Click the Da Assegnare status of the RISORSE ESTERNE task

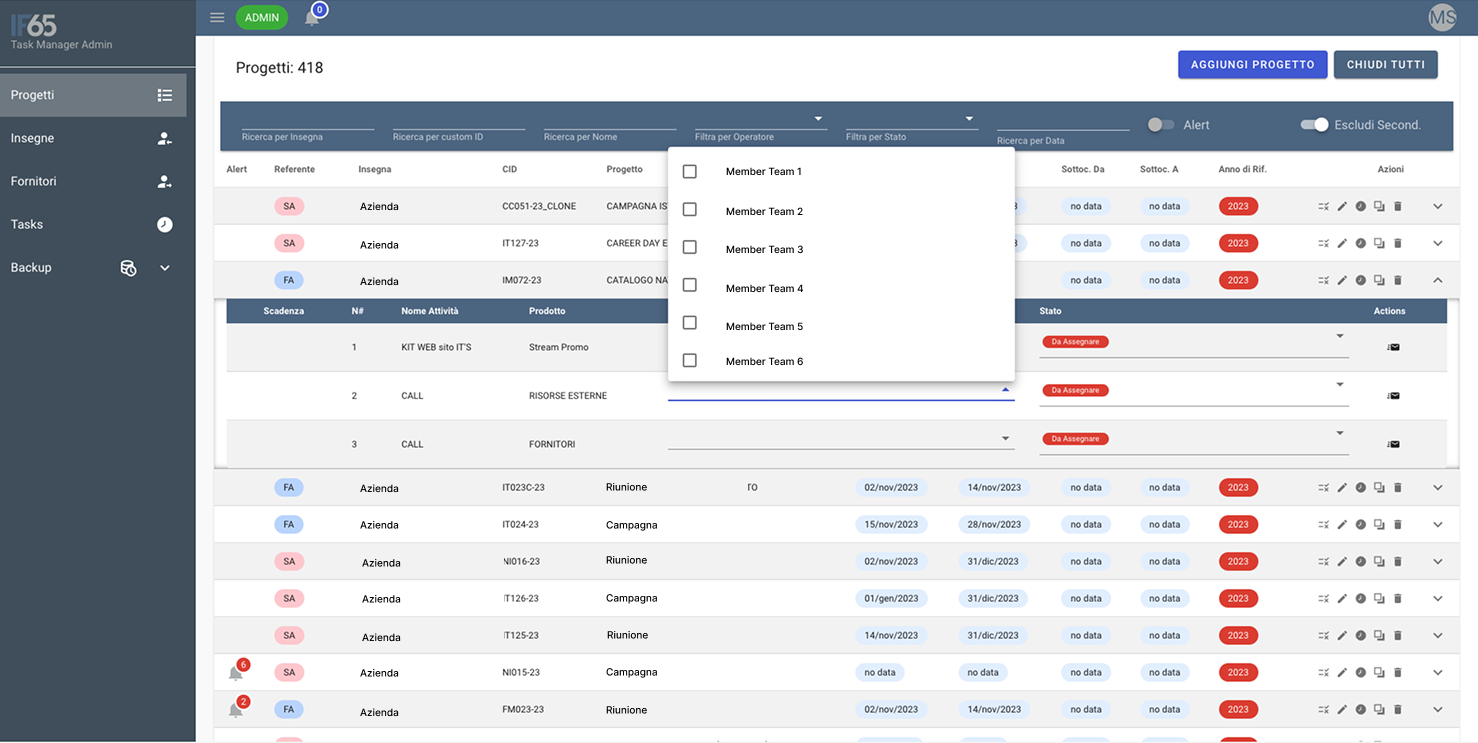coord(1075,390)
